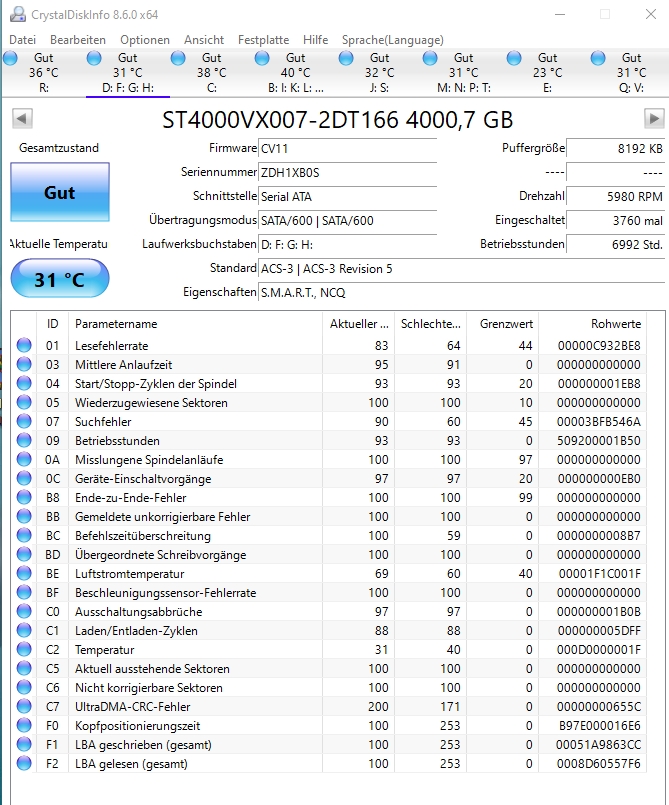This screenshot has width=669, height=805.
Task: Click status orb for Wiederzugewiesene Sektoren
Action: (24, 402)
